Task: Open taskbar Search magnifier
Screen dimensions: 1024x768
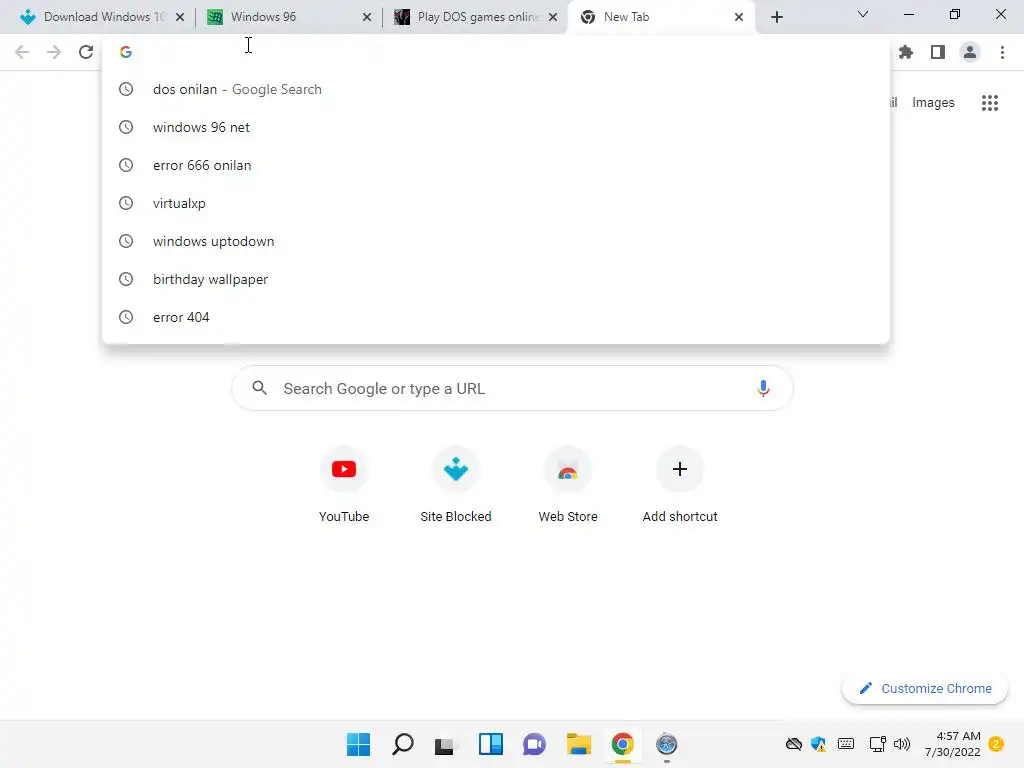Action: [403, 744]
